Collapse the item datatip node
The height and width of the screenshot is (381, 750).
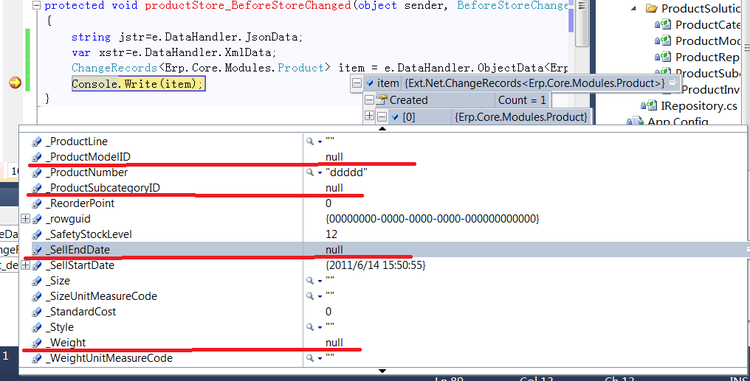click(x=357, y=83)
